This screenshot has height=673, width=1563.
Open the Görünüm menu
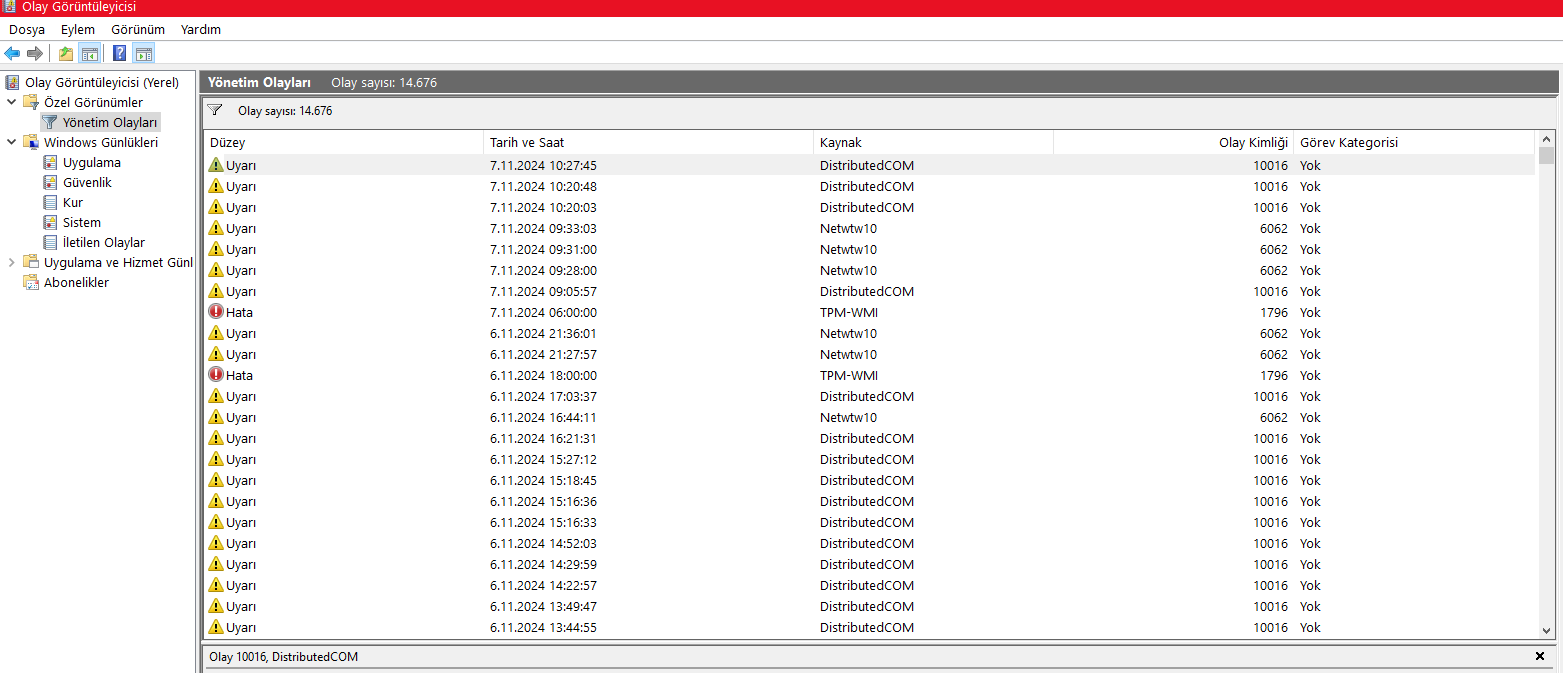point(138,29)
